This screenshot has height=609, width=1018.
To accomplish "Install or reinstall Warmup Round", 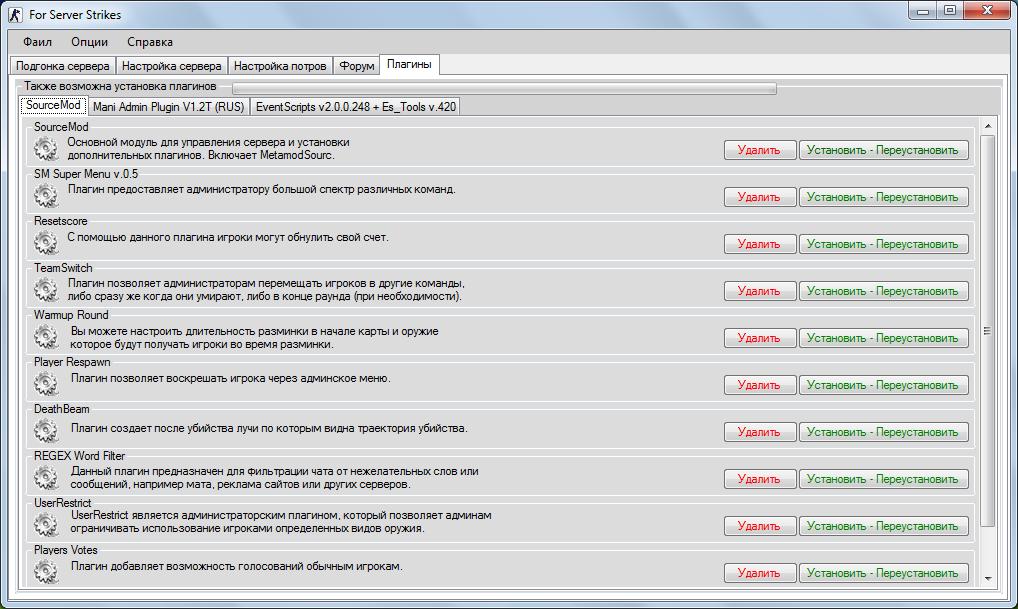I will pyautogui.click(x=884, y=338).
